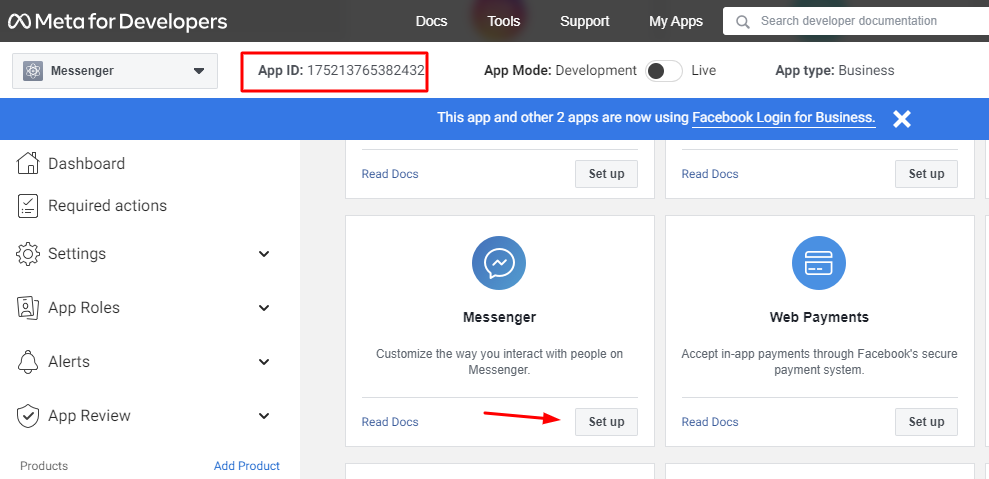Expand the App Roles chevron
This screenshot has height=479, width=989.
click(x=264, y=308)
